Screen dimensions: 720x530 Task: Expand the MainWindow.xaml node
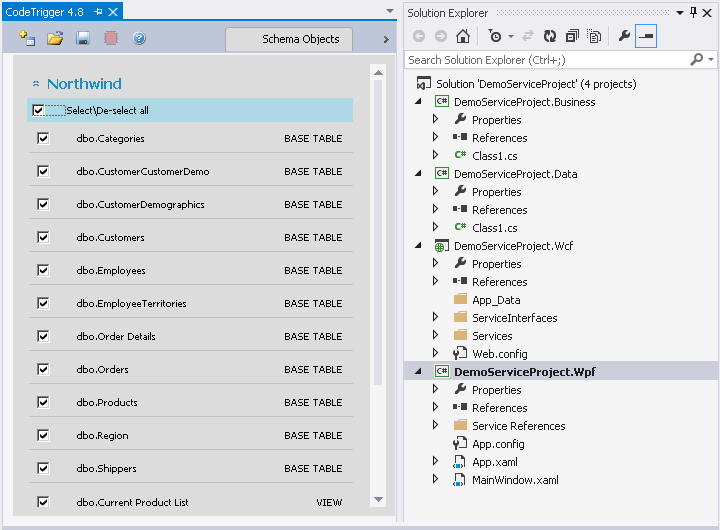[435, 479]
